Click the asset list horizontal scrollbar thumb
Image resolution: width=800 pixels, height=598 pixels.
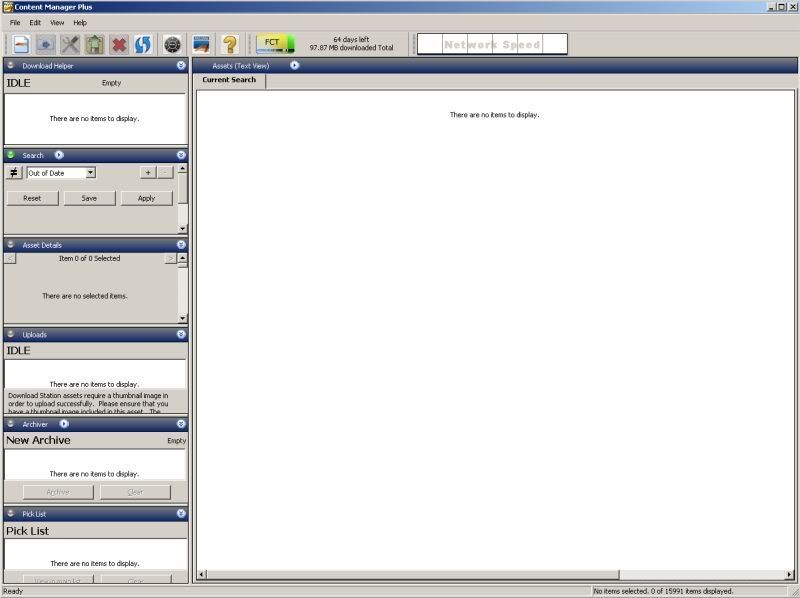pos(413,575)
